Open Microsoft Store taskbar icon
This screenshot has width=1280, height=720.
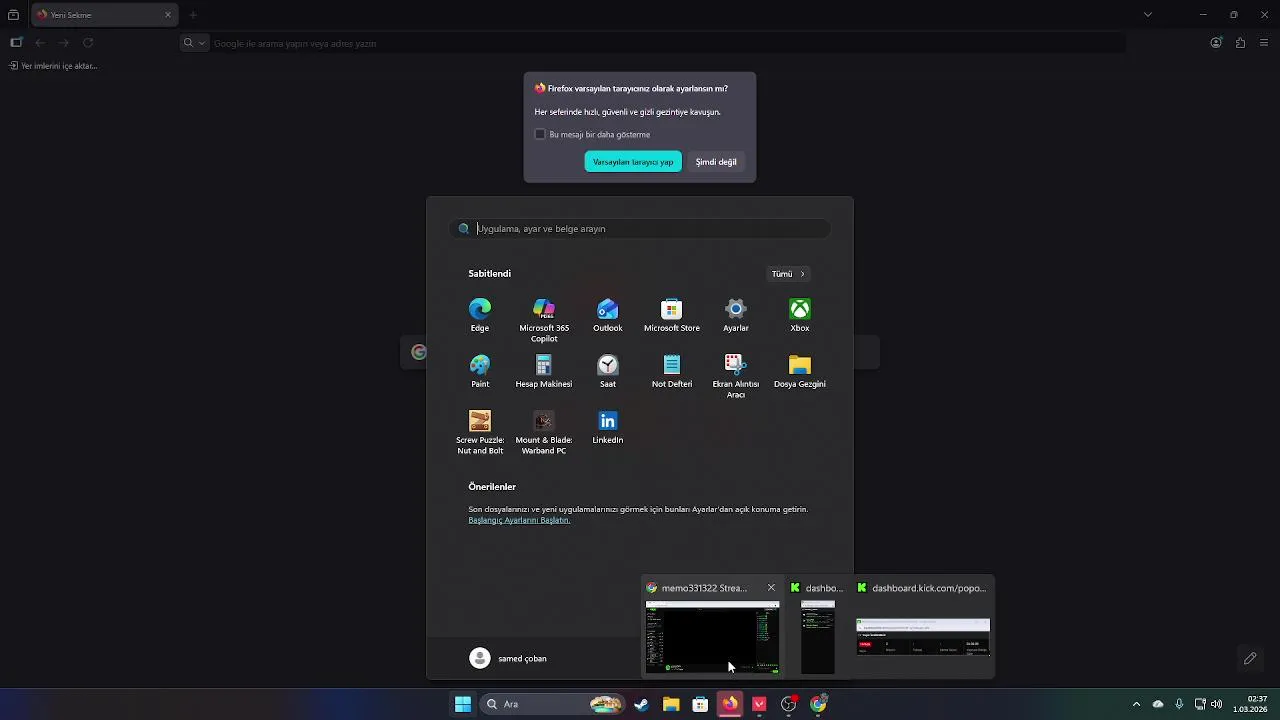(700, 704)
